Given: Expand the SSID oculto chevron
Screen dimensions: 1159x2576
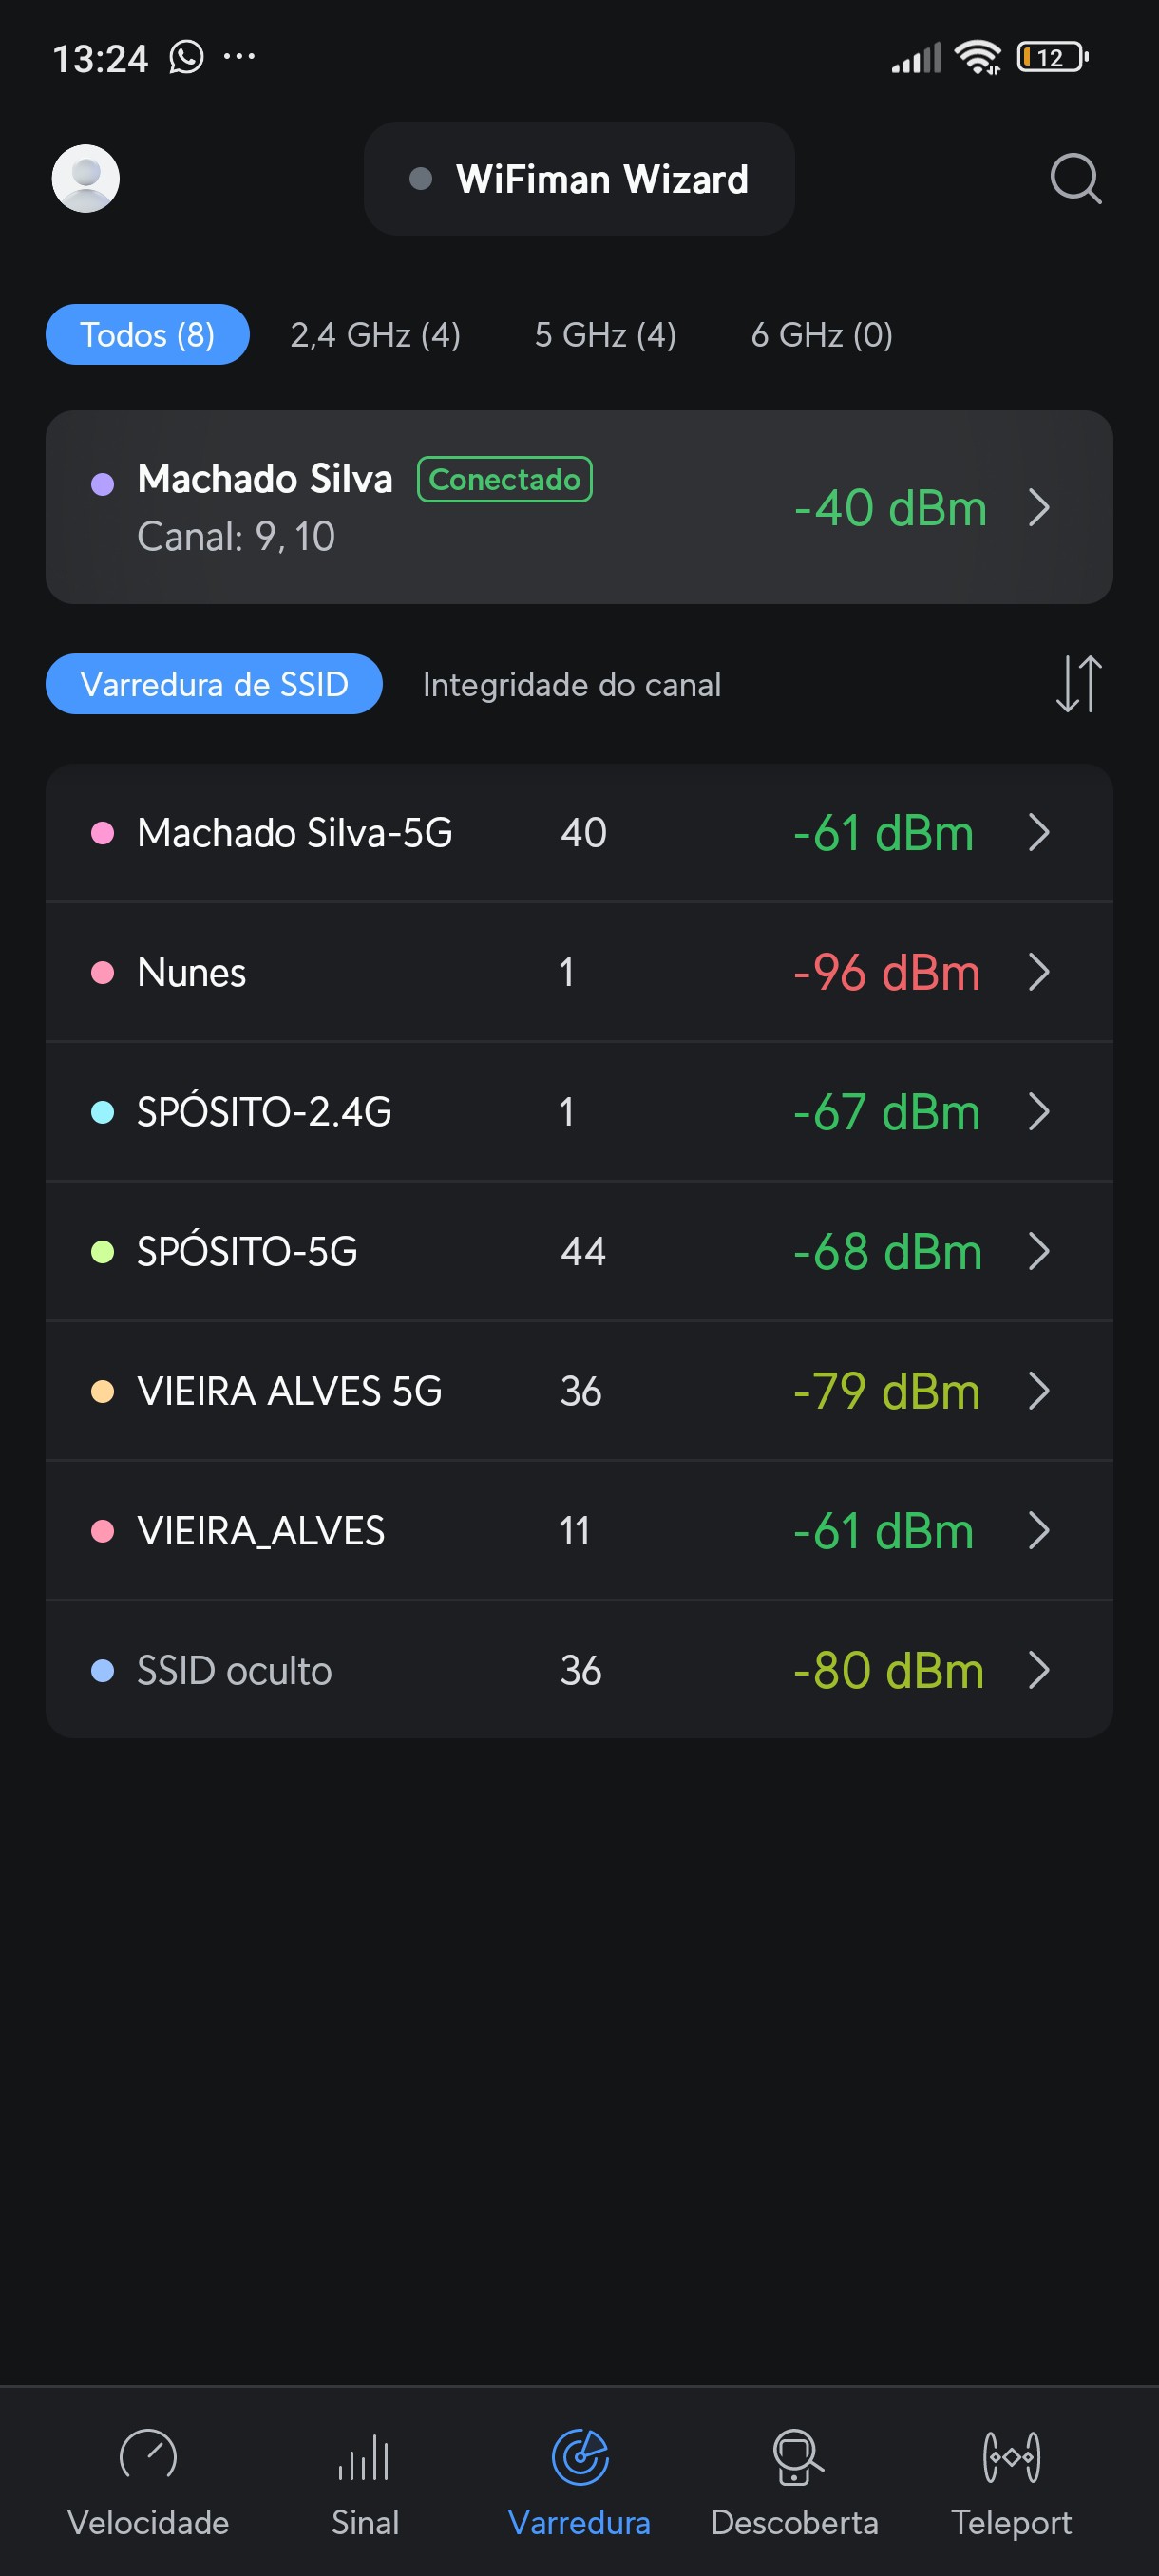Looking at the screenshot, I should 1039,1670.
